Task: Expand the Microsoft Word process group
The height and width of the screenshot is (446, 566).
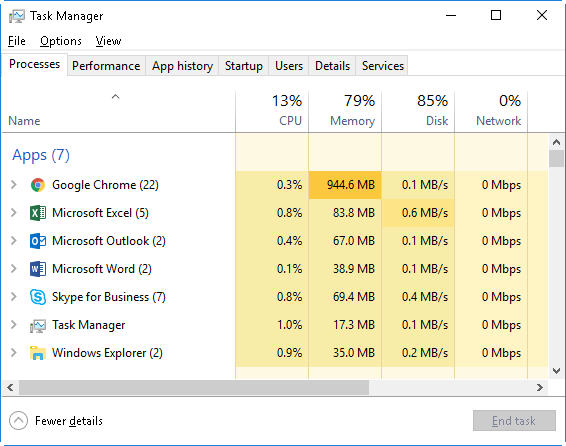Action: tap(14, 268)
